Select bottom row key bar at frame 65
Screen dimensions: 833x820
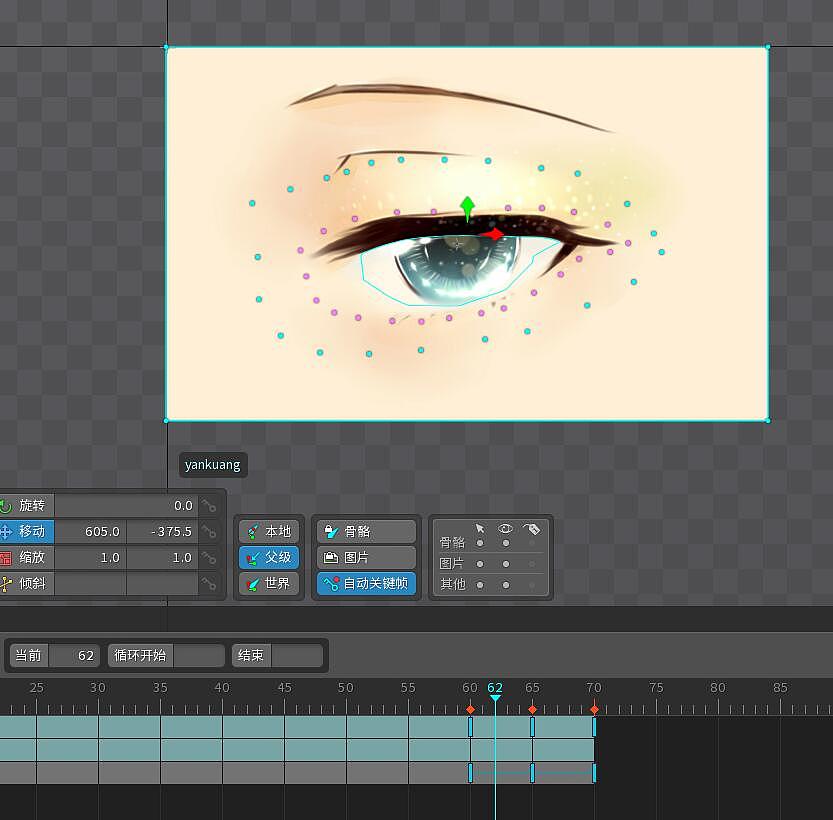532,773
